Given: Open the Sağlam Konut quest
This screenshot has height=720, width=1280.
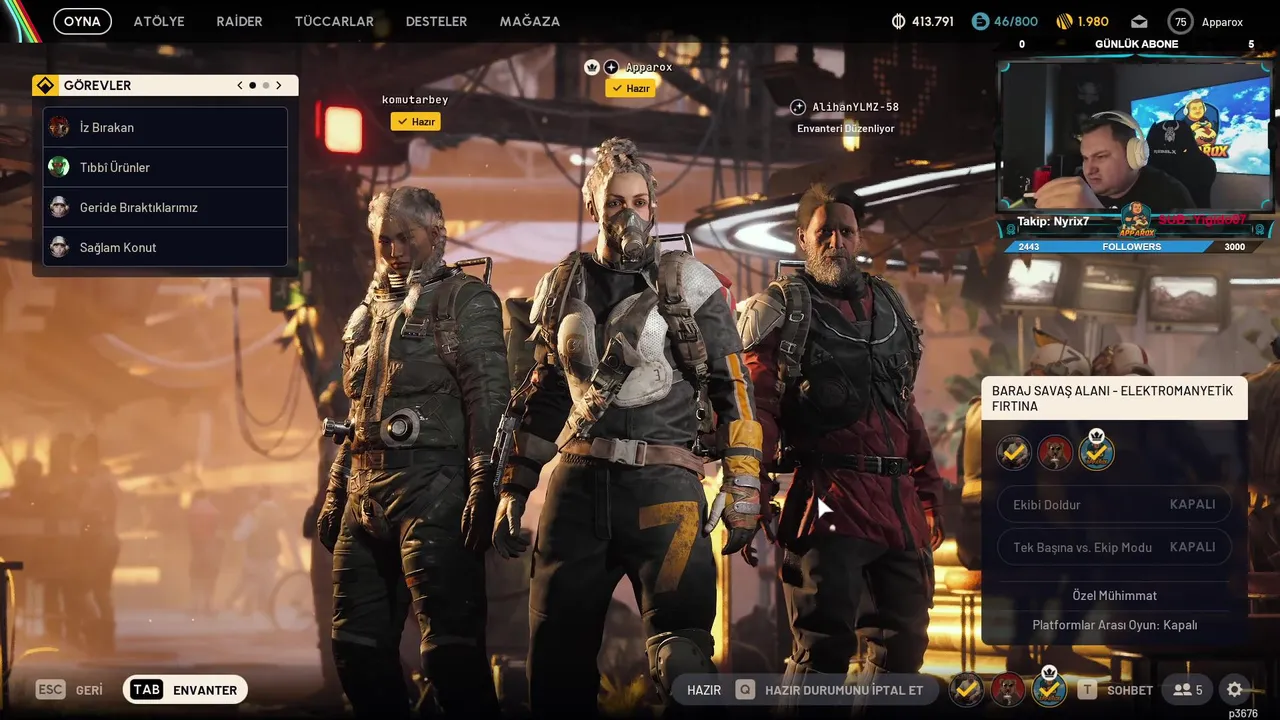Looking at the screenshot, I should [165, 247].
